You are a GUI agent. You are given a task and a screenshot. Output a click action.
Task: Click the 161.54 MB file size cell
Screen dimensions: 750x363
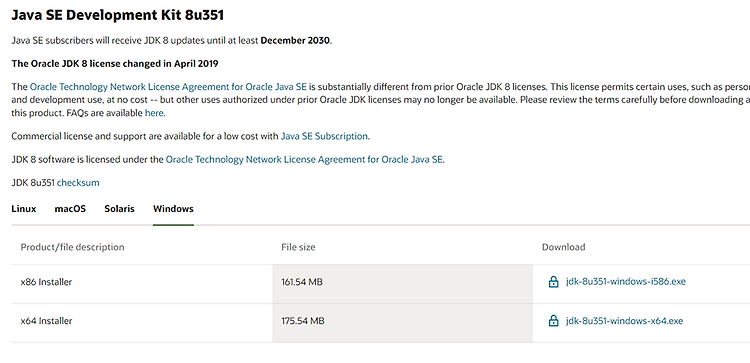(x=402, y=282)
